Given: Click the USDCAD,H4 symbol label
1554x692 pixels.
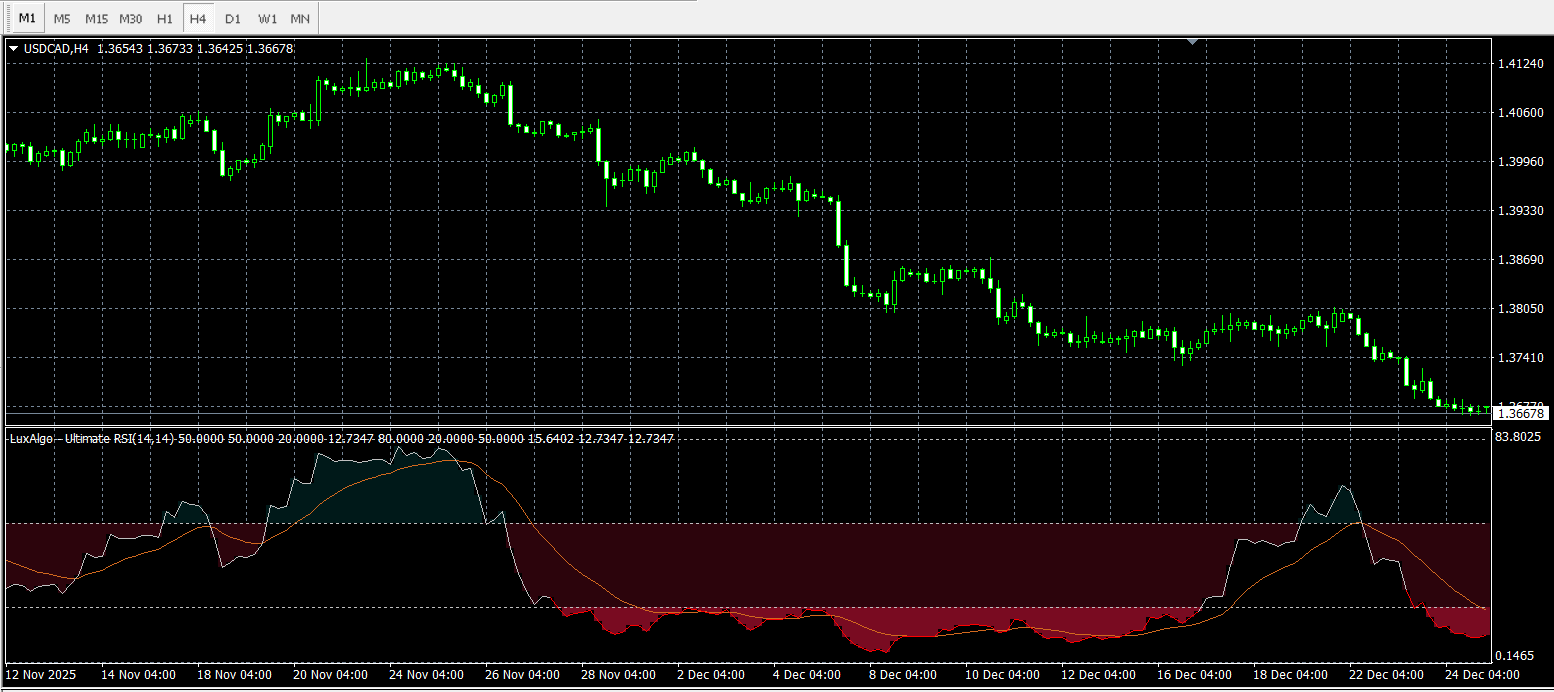Looking at the screenshot, I should point(54,48).
